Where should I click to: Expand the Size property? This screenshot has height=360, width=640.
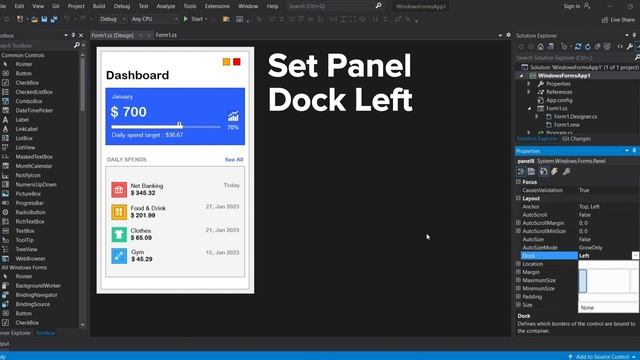click(x=518, y=304)
